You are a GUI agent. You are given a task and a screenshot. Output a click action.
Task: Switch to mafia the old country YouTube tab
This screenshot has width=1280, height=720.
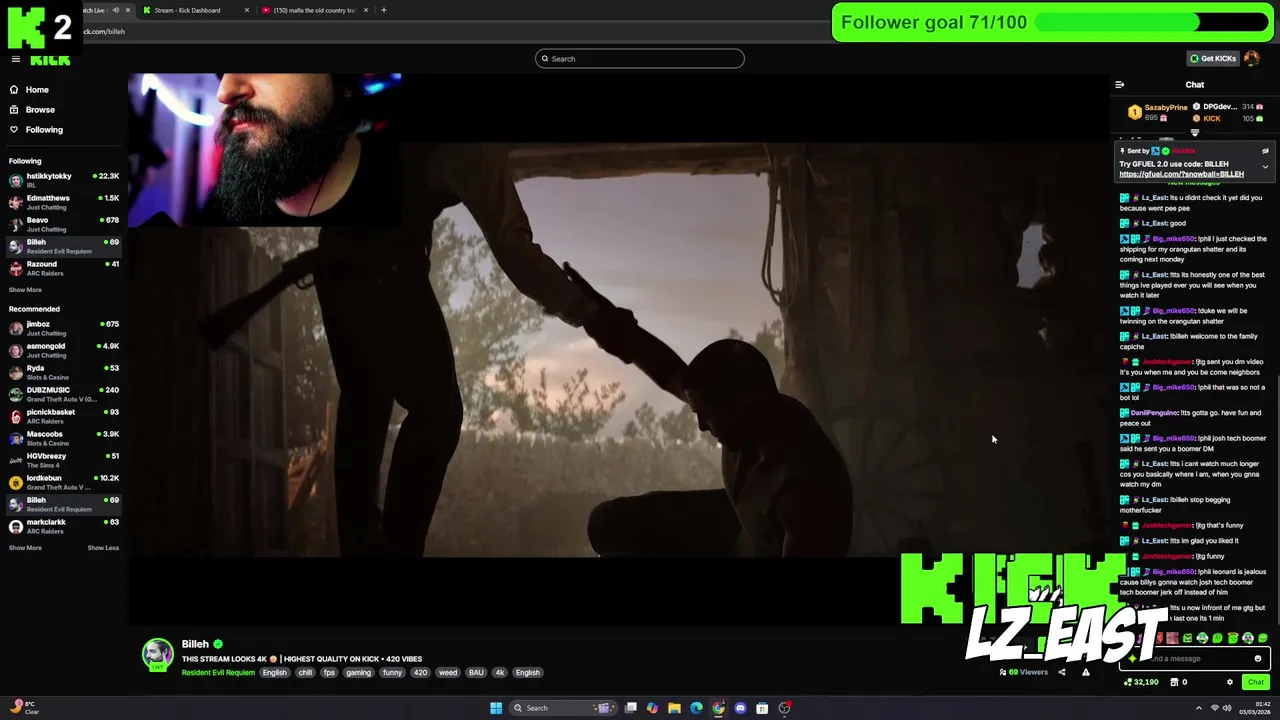[314, 10]
